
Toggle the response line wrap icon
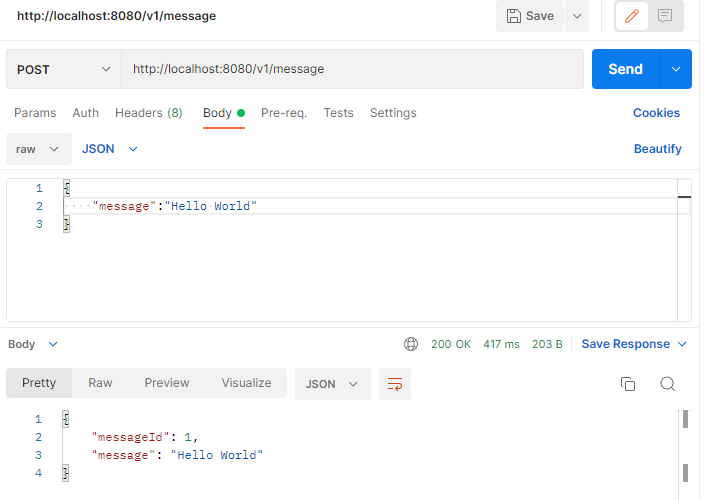395,384
